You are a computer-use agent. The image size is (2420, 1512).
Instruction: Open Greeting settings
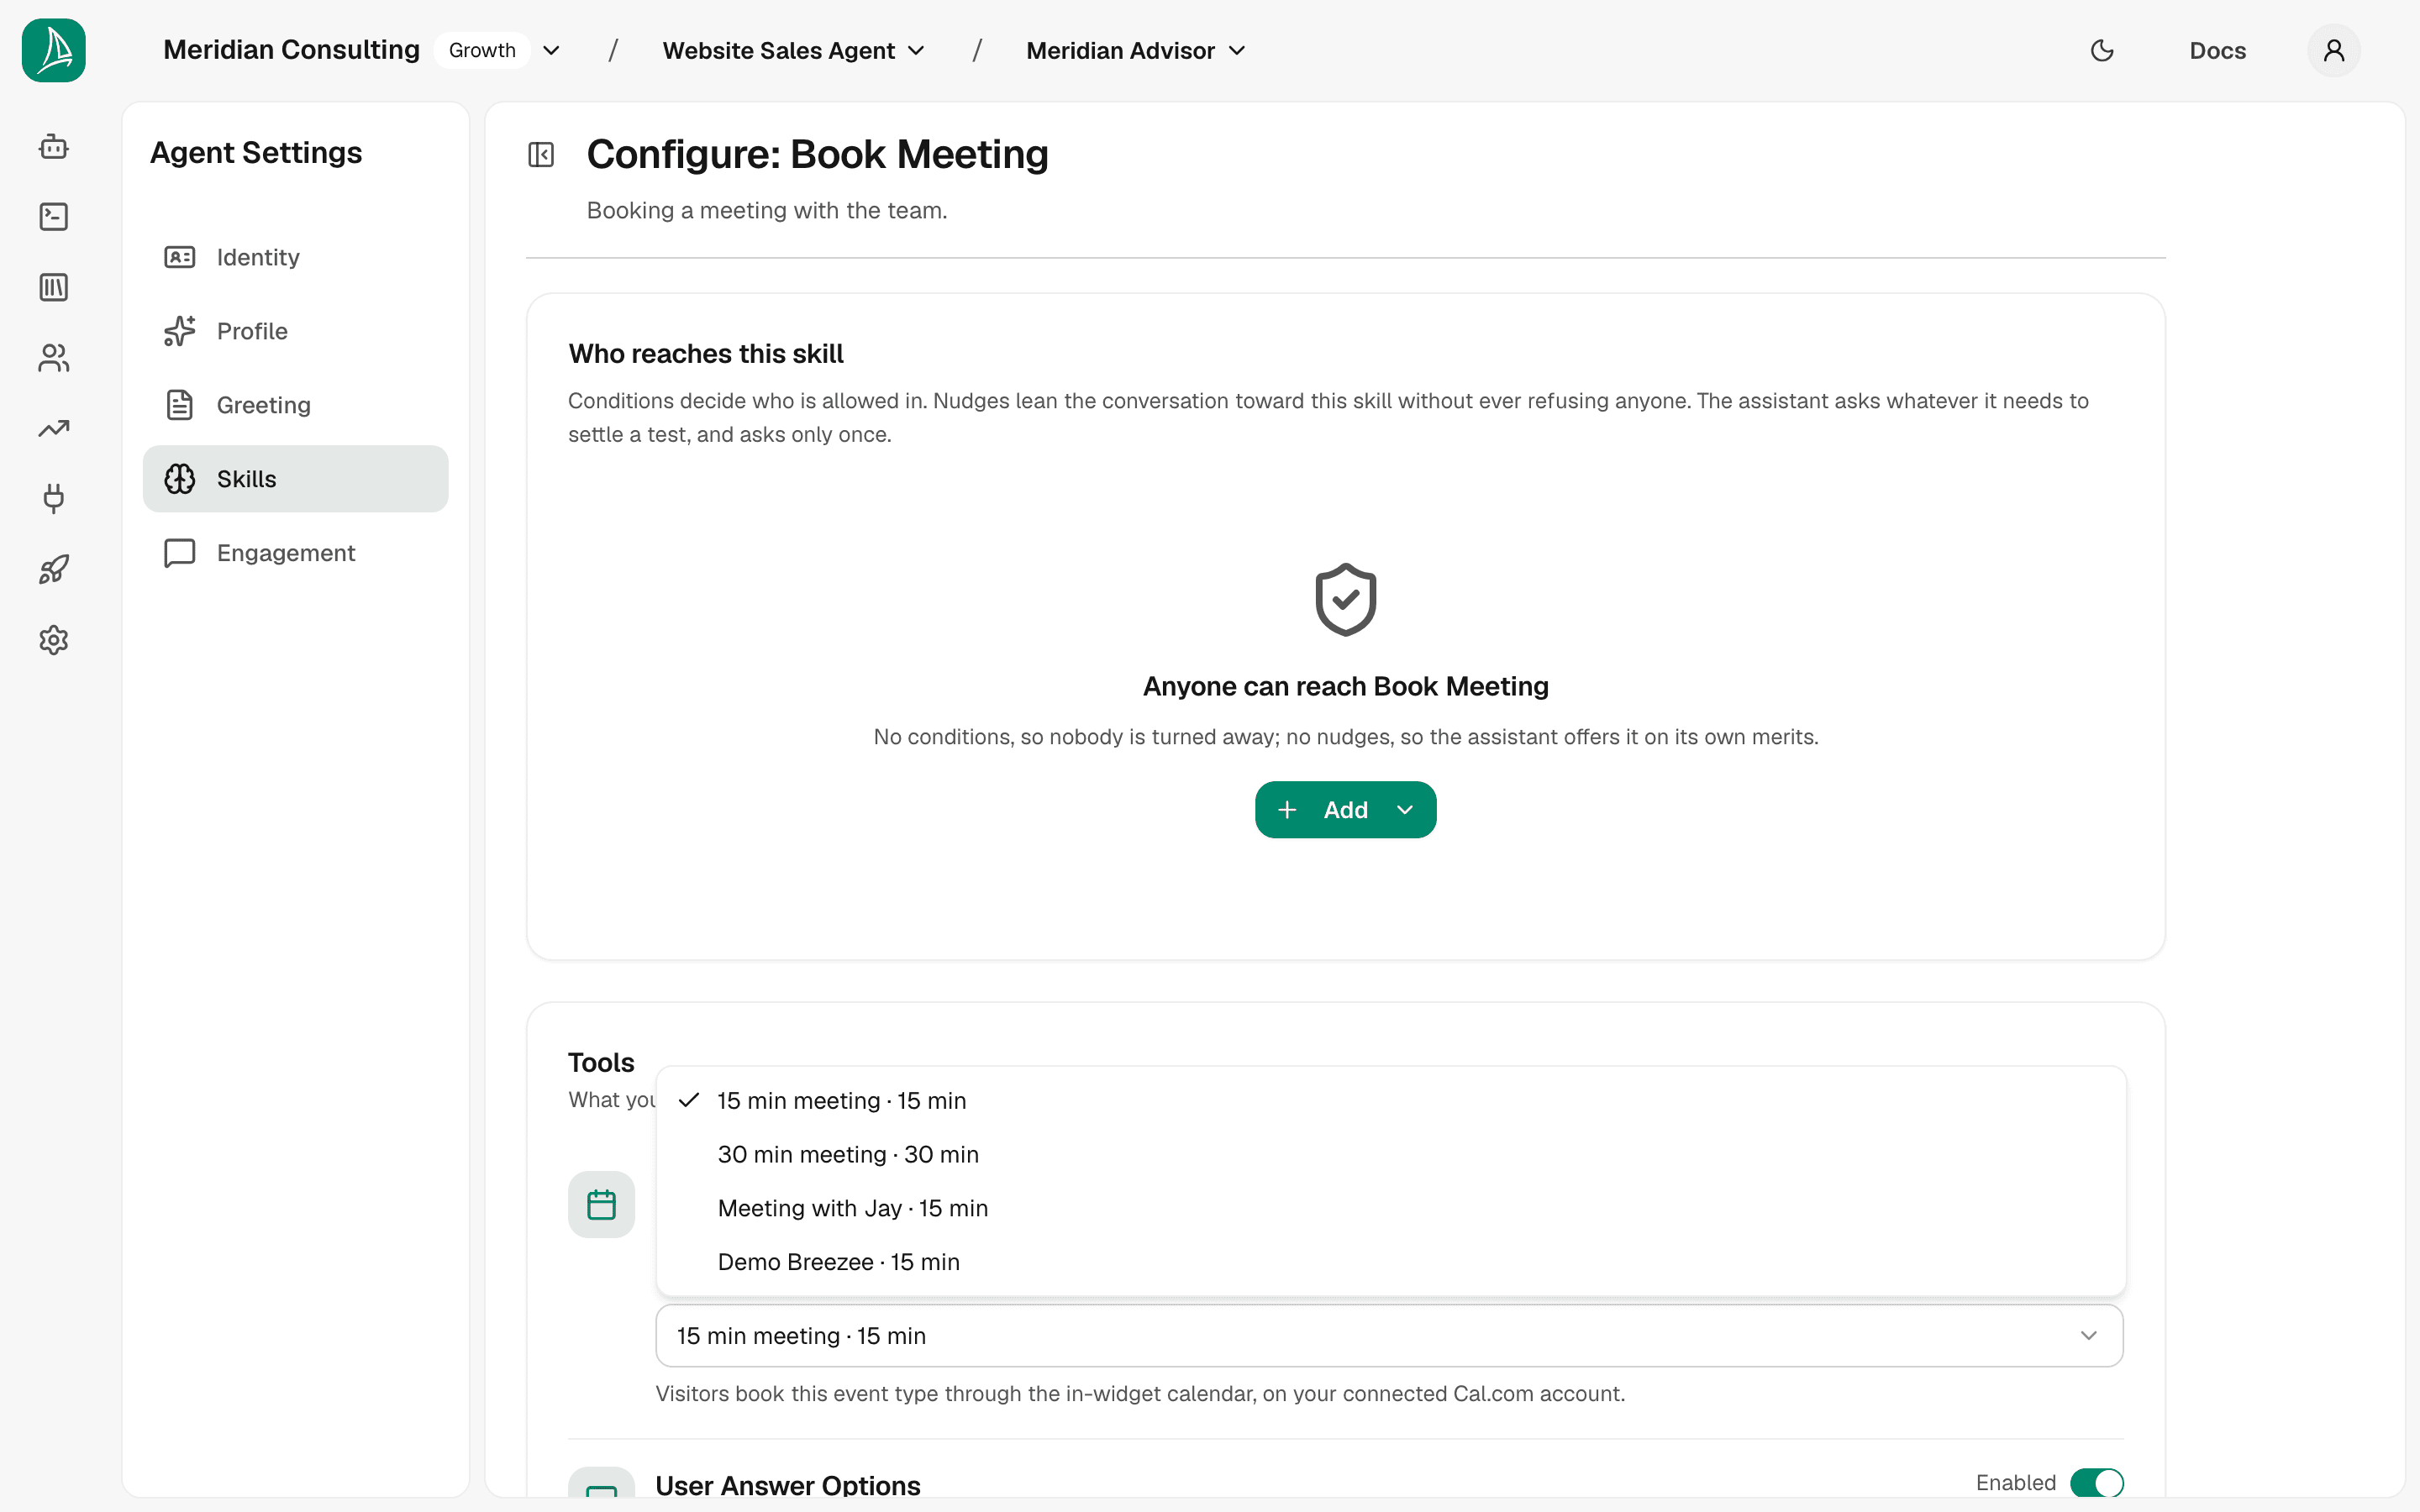[x=295, y=405]
